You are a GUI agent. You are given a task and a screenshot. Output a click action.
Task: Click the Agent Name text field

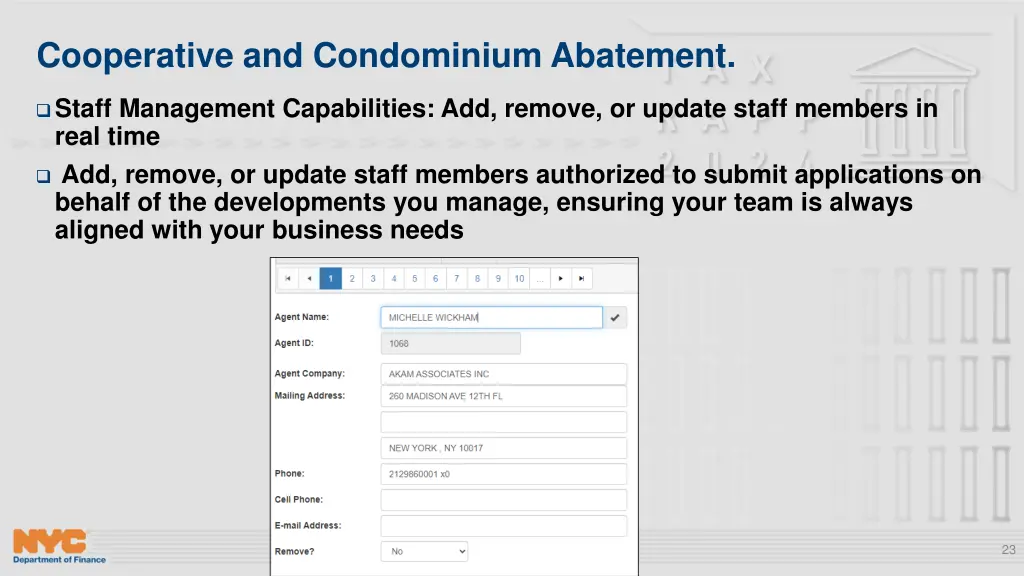coord(491,318)
